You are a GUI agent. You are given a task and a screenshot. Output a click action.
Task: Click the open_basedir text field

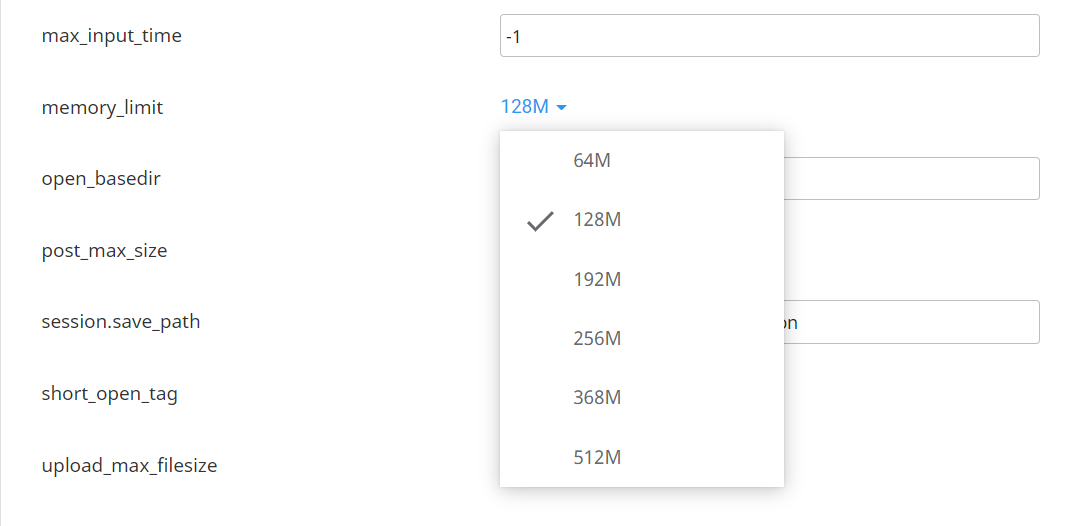point(910,179)
